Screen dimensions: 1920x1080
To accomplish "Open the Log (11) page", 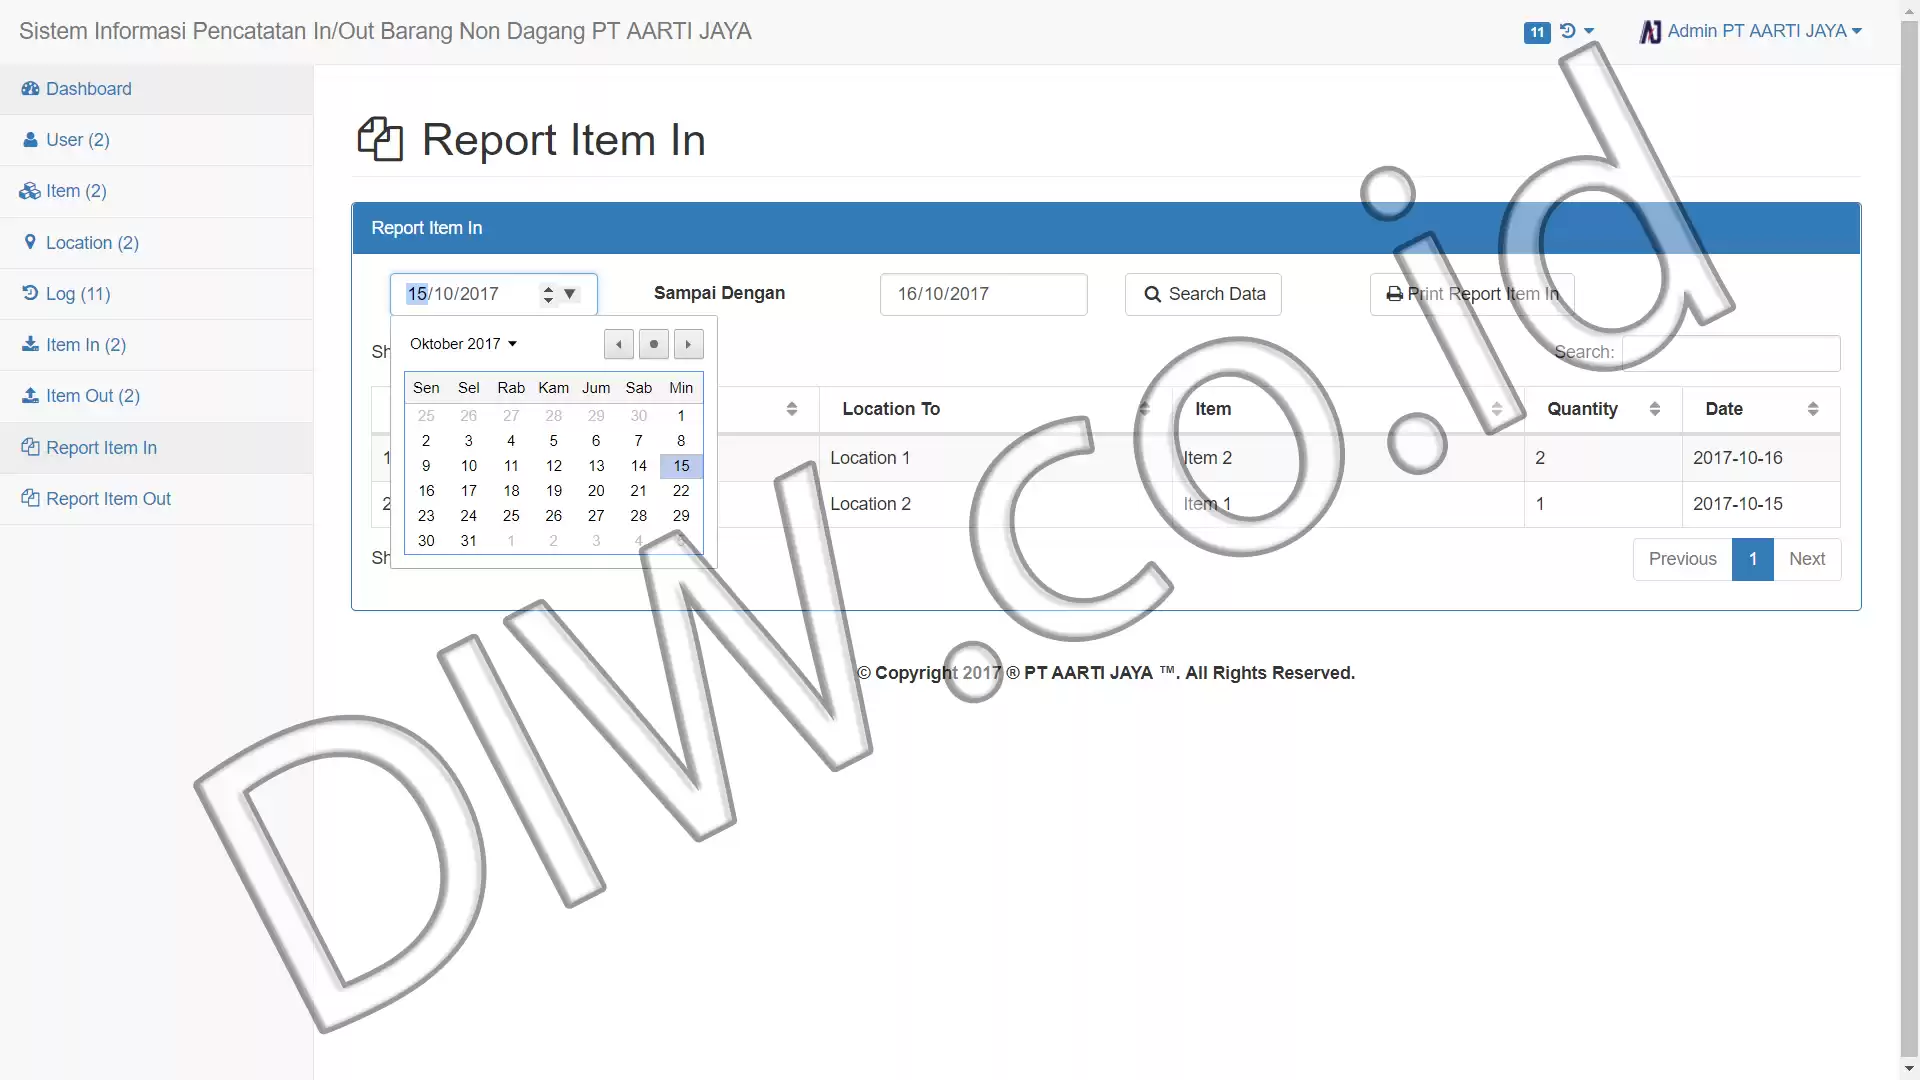I will point(156,294).
